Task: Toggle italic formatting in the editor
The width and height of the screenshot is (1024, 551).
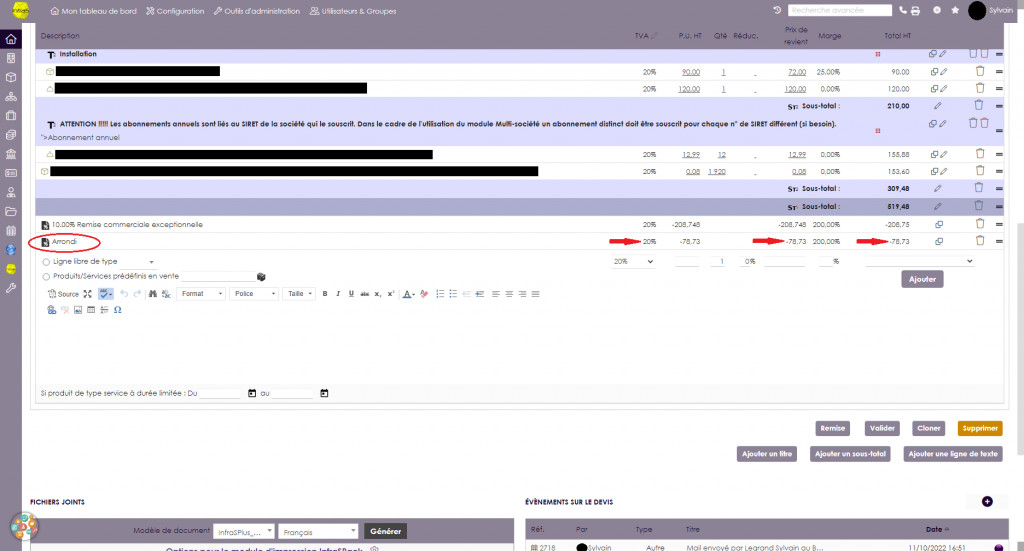Action: (338, 294)
